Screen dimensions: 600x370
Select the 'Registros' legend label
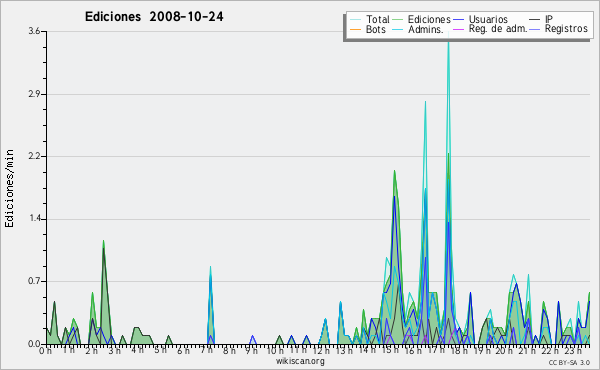[566, 29]
